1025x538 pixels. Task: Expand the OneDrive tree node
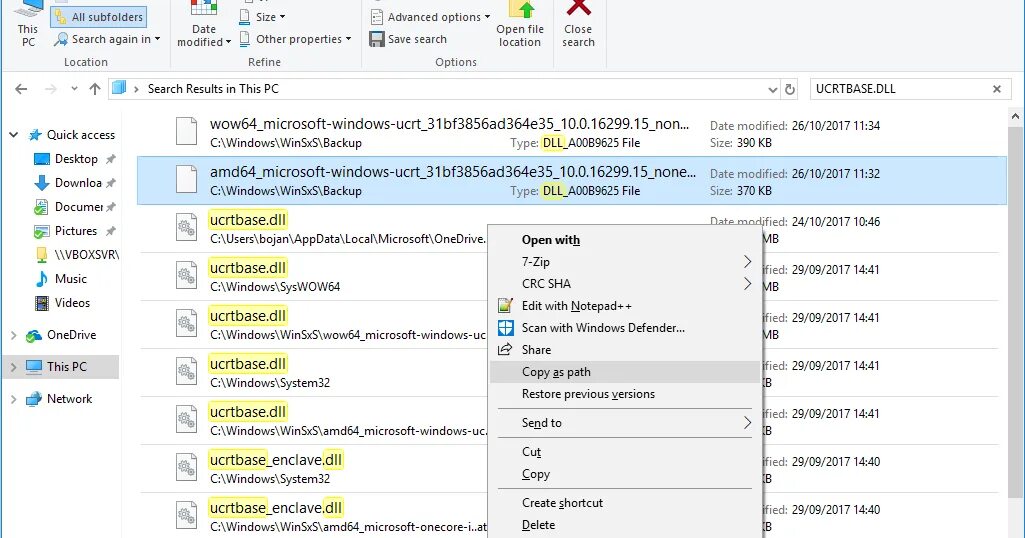[x=13, y=335]
